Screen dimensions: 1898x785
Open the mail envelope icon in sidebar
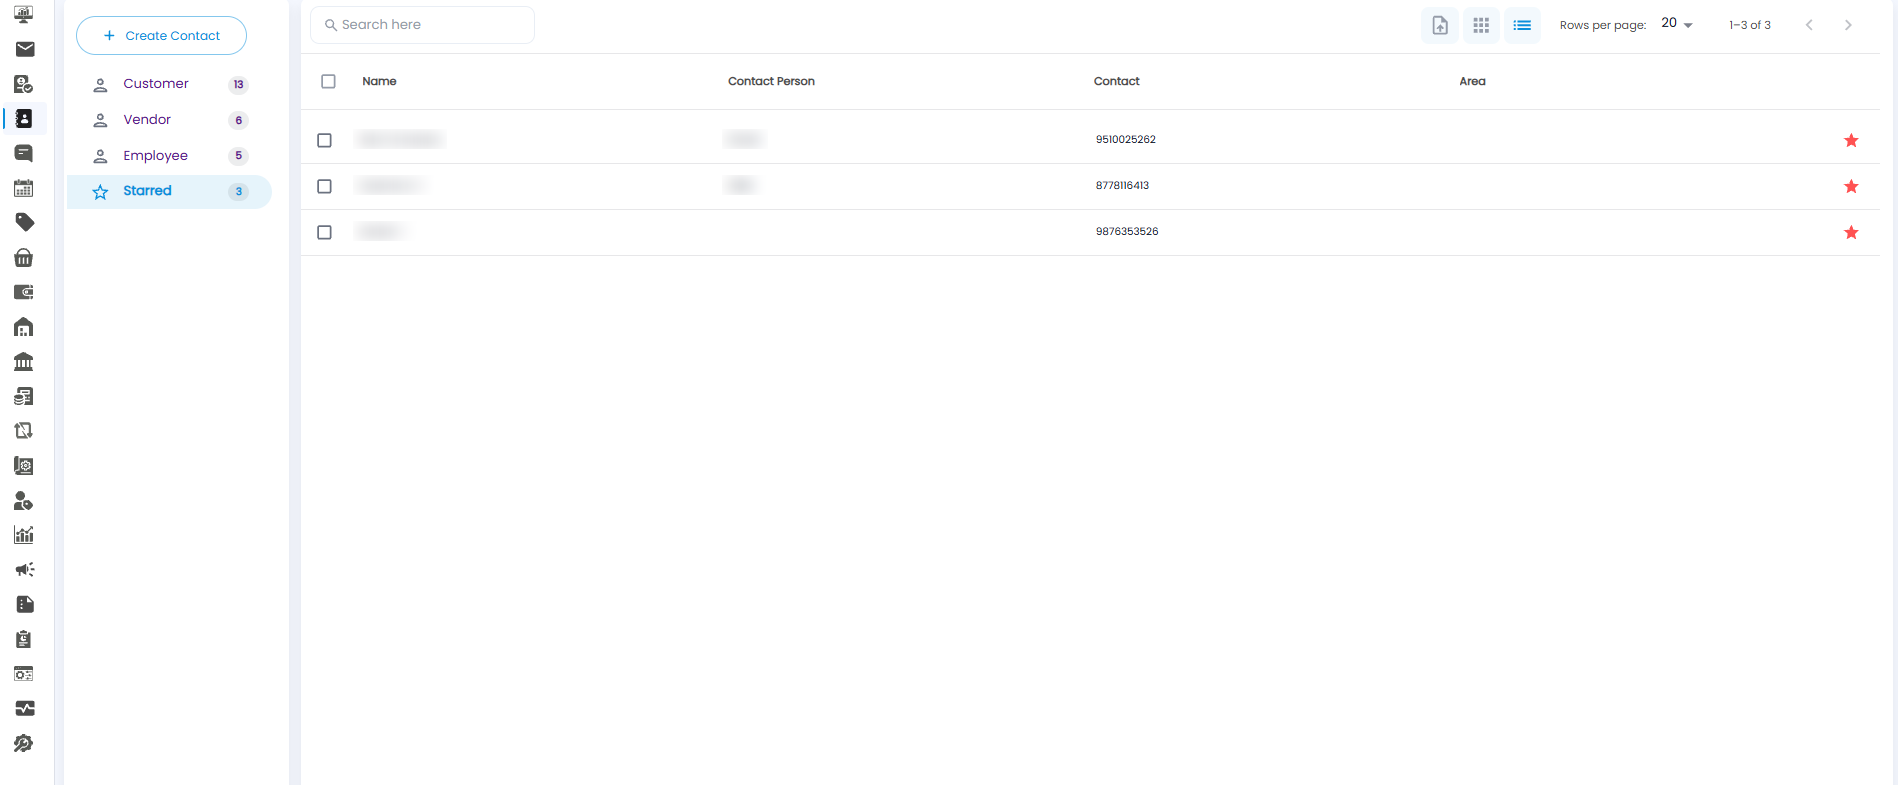coord(25,49)
